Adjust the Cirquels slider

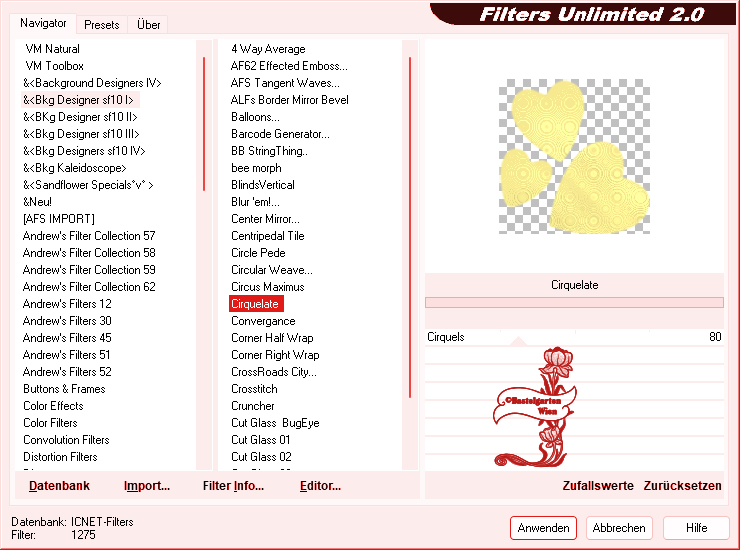click(x=573, y=337)
